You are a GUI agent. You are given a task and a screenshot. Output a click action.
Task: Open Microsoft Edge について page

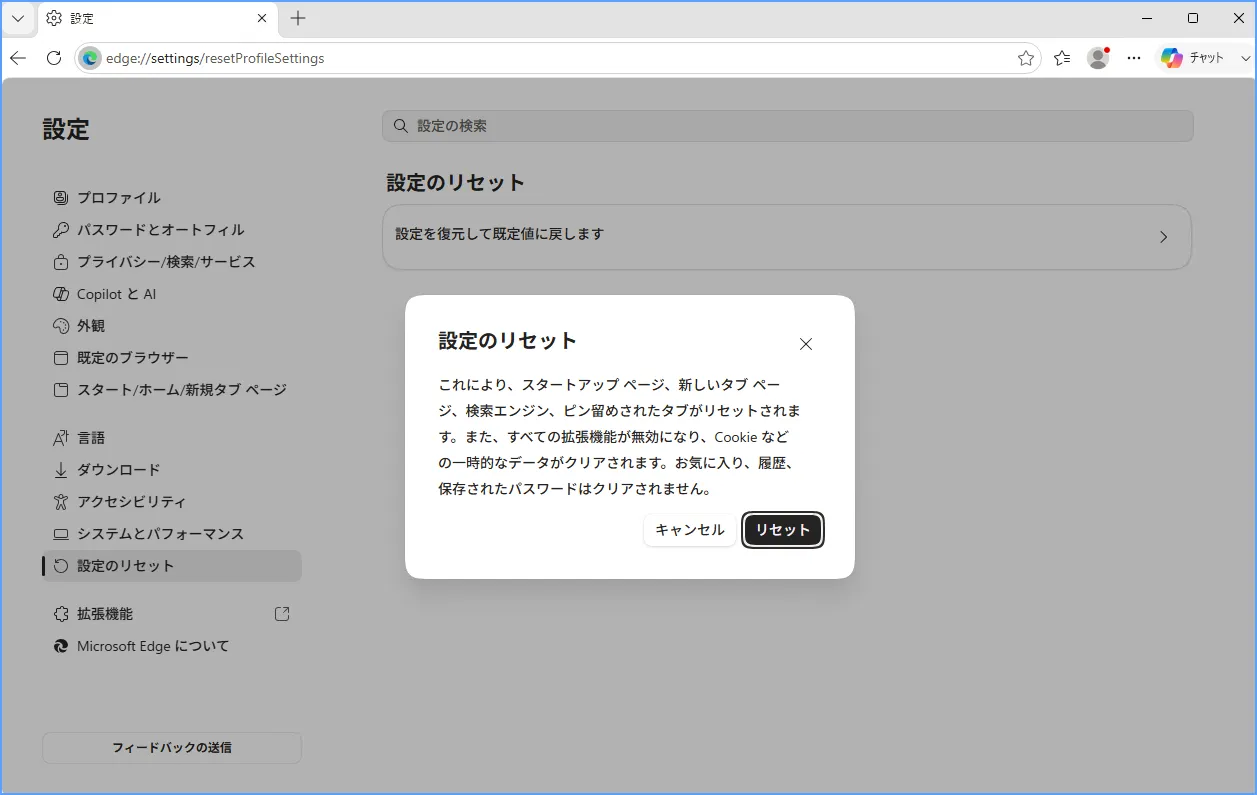pyautogui.click(x=172, y=646)
